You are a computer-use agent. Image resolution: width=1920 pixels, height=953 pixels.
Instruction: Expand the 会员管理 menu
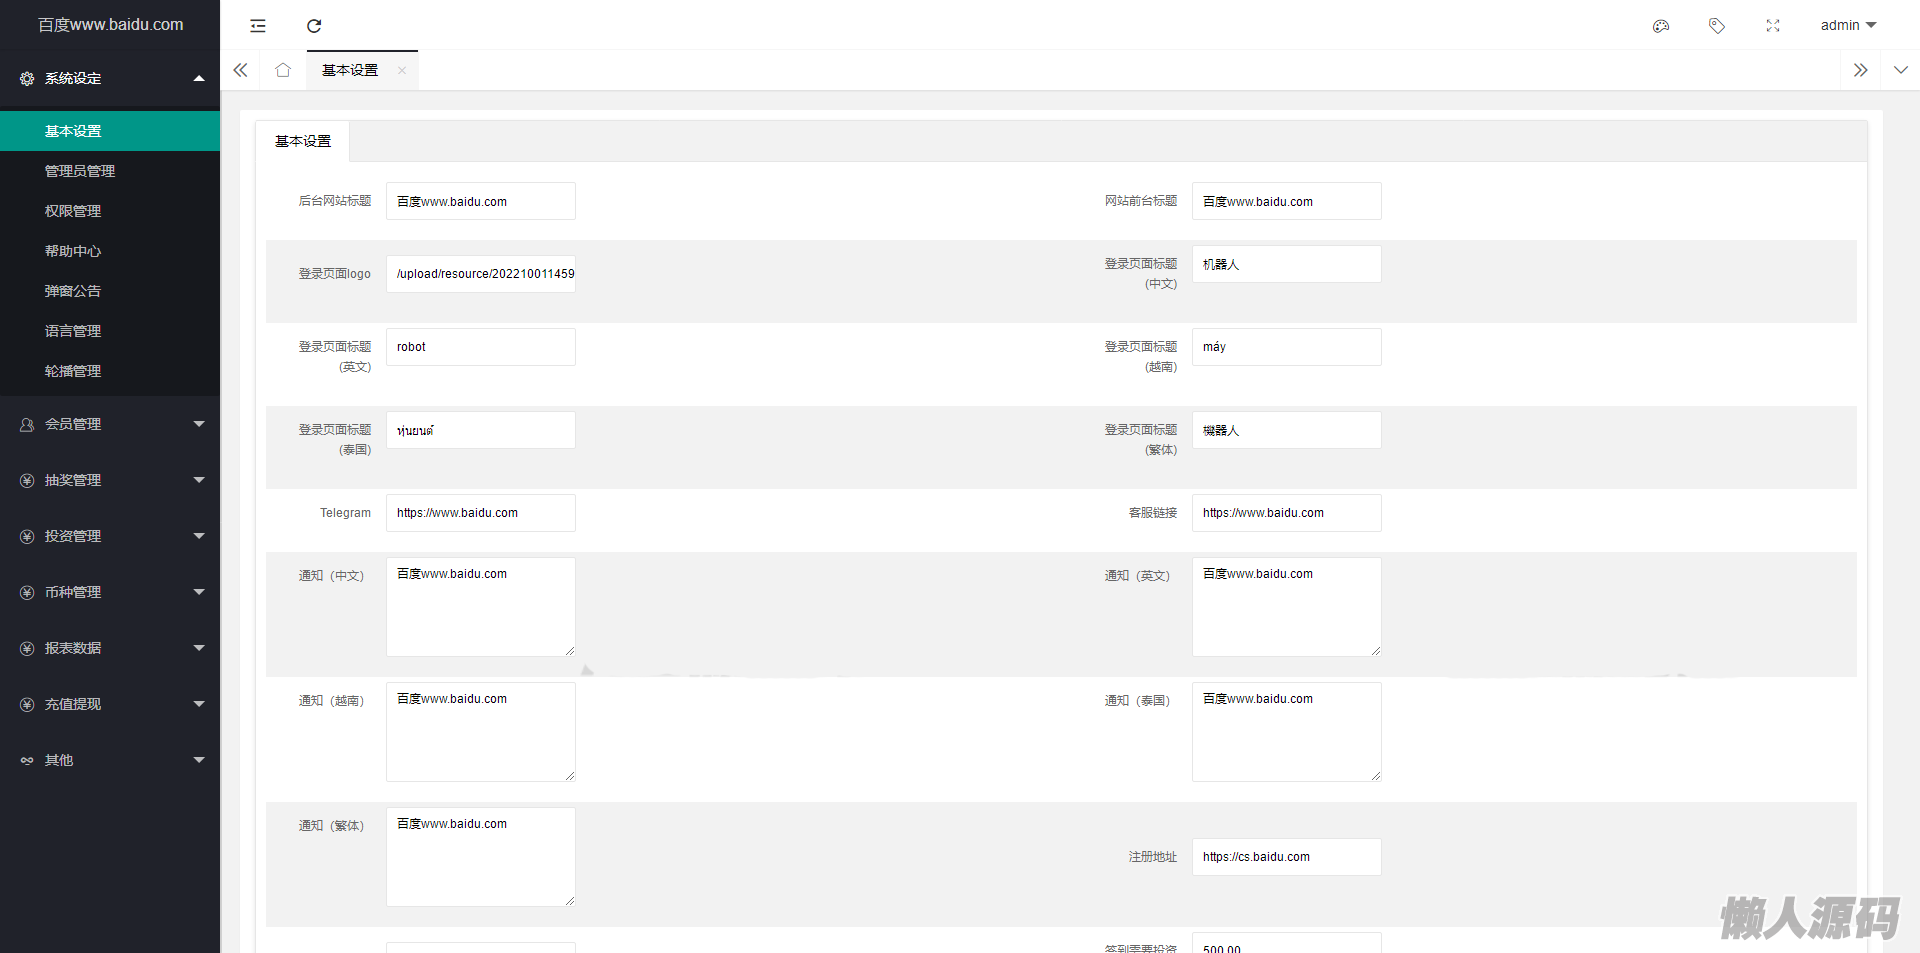pyautogui.click(x=110, y=424)
